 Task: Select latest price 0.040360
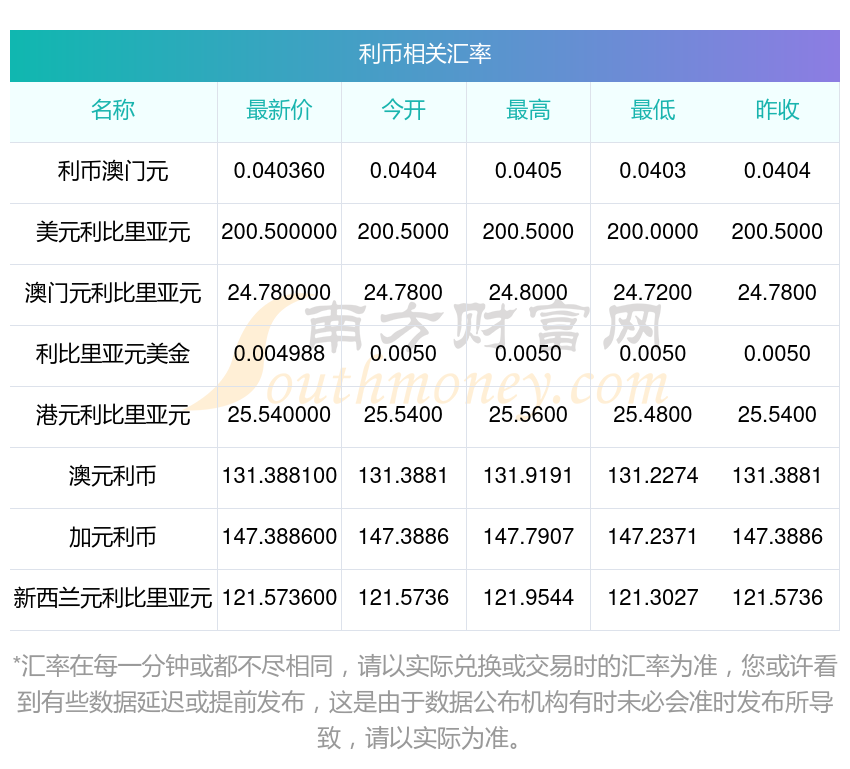click(279, 171)
